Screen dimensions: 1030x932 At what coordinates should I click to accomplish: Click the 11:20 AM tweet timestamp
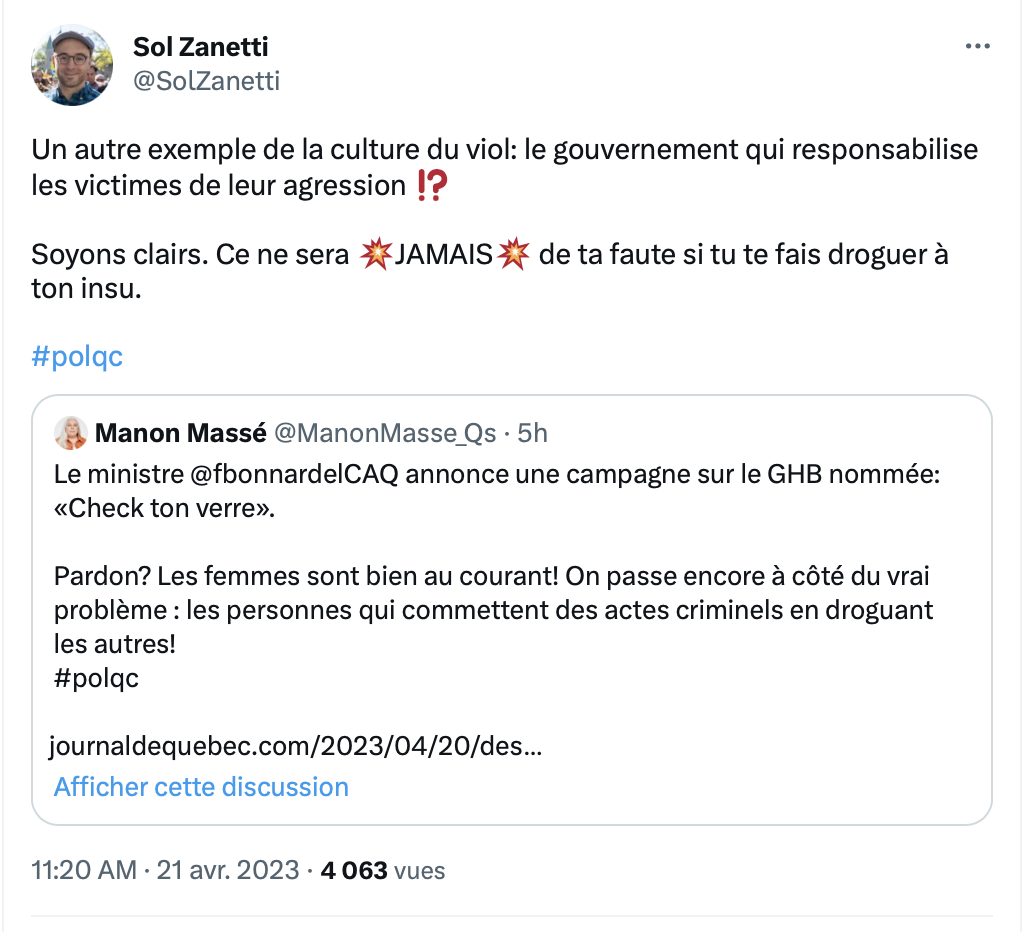[x=84, y=870]
